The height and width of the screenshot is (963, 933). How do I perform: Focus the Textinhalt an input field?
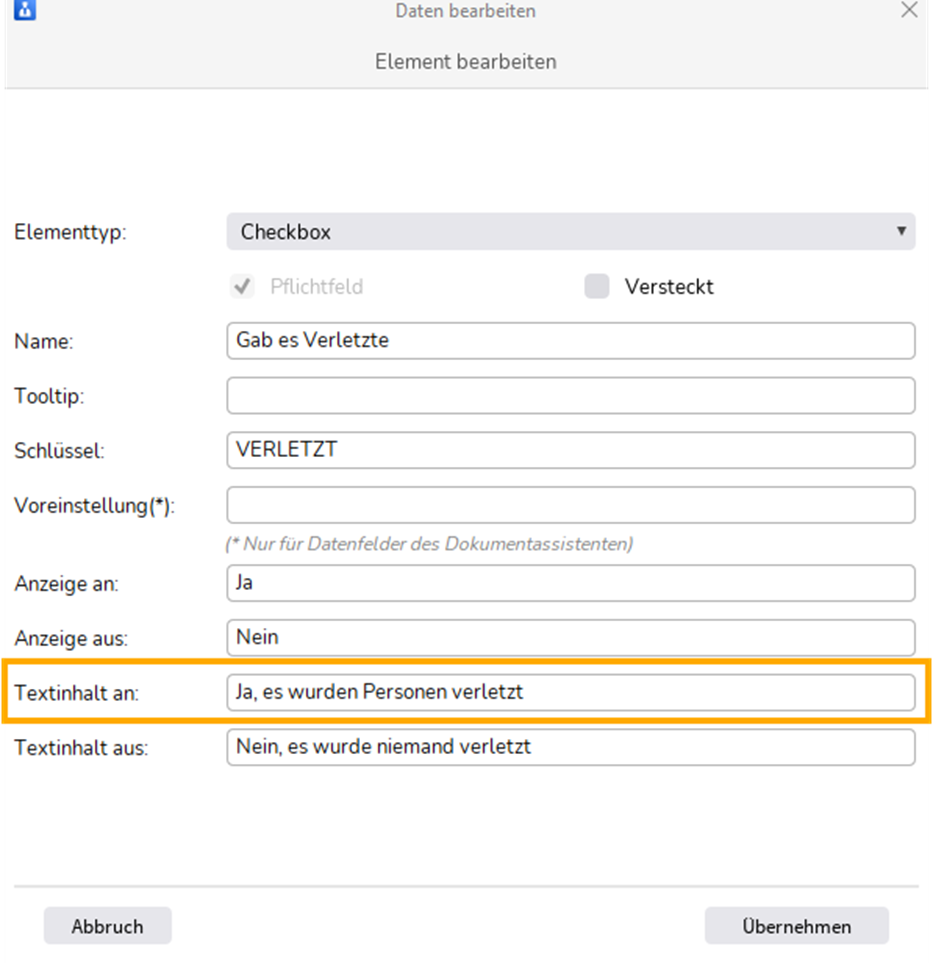coord(571,692)
